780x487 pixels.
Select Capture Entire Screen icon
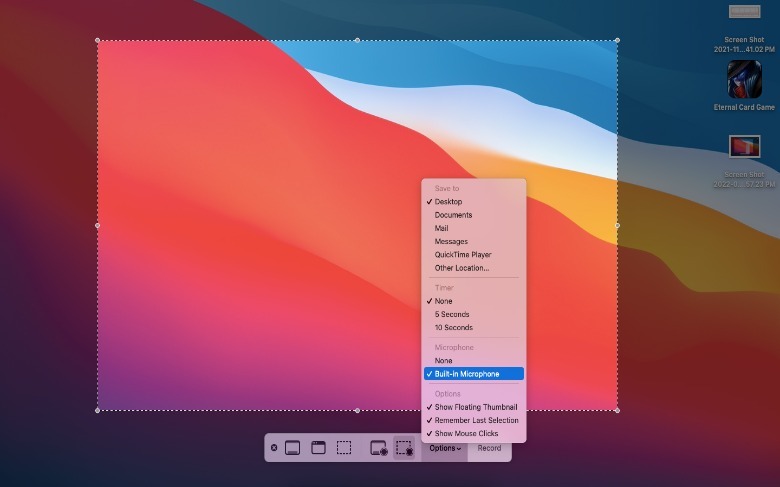tap(293, 448)
